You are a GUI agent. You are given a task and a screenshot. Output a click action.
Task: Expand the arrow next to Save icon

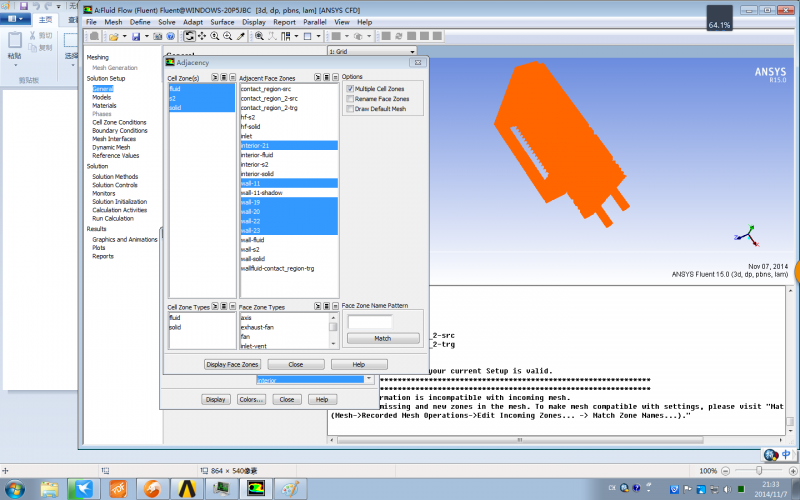click(146, 36)
